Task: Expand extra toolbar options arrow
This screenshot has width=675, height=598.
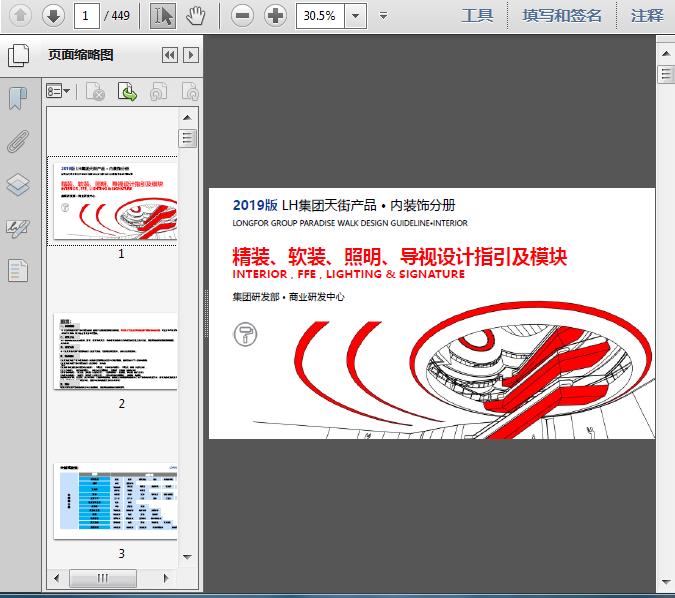Action: 383,16
